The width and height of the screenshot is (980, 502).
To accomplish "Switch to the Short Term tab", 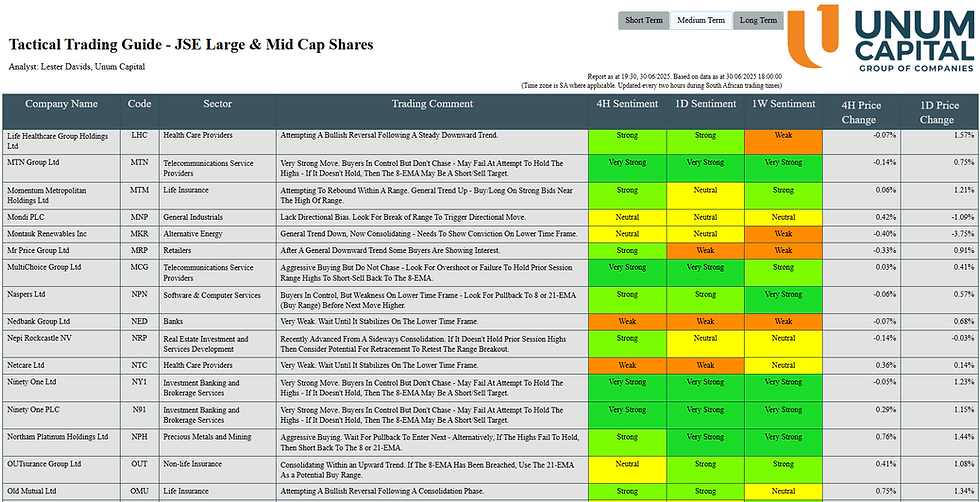I will tap(644, 21).
